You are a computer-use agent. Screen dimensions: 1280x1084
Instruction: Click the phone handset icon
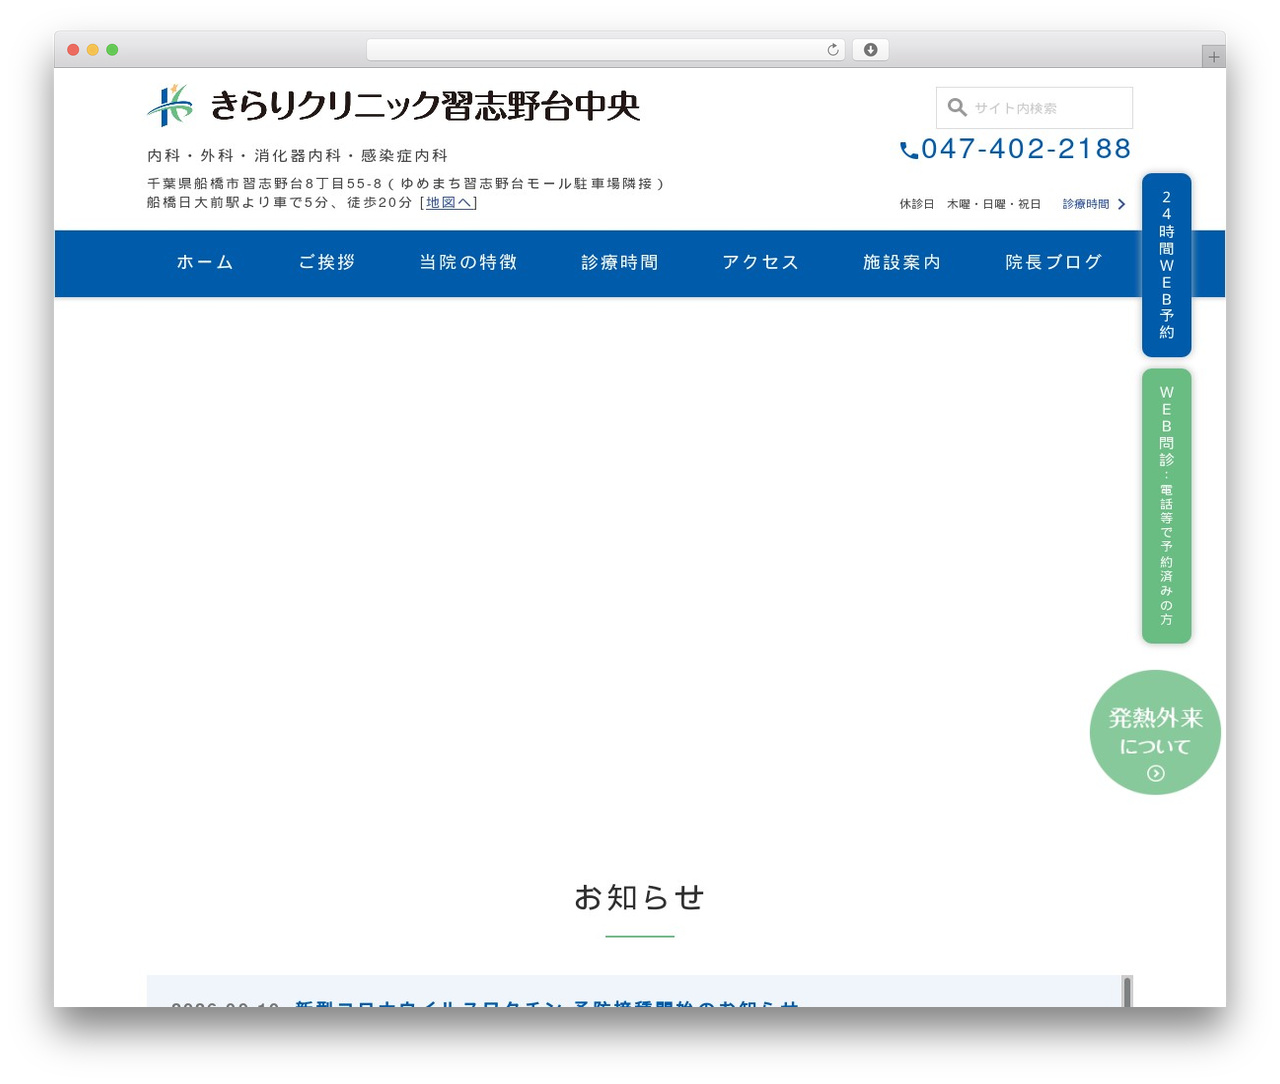click(909, 150)
